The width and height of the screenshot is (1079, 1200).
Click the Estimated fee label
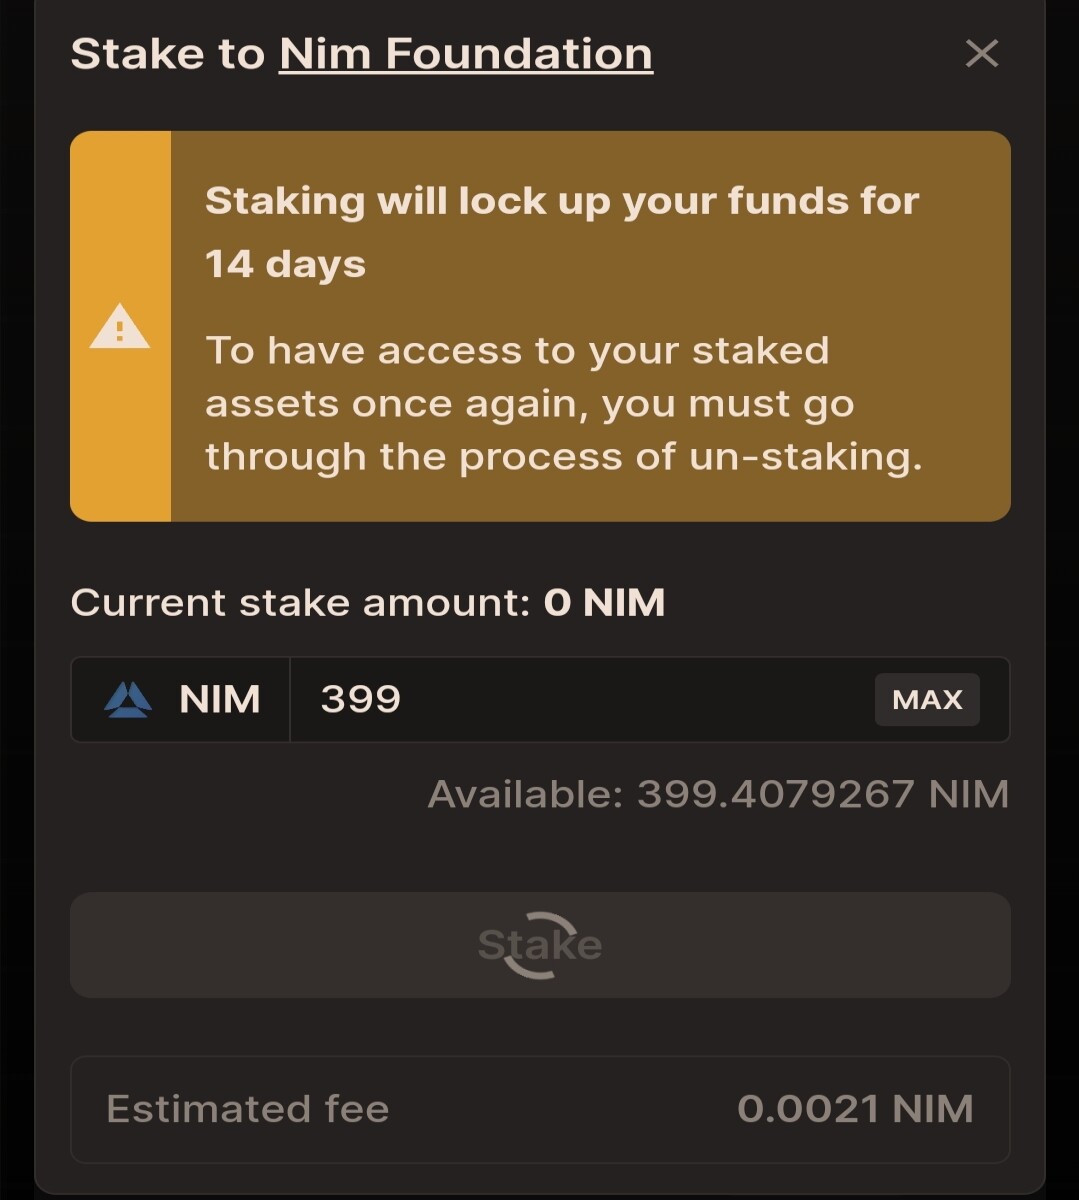(247, 1109)
